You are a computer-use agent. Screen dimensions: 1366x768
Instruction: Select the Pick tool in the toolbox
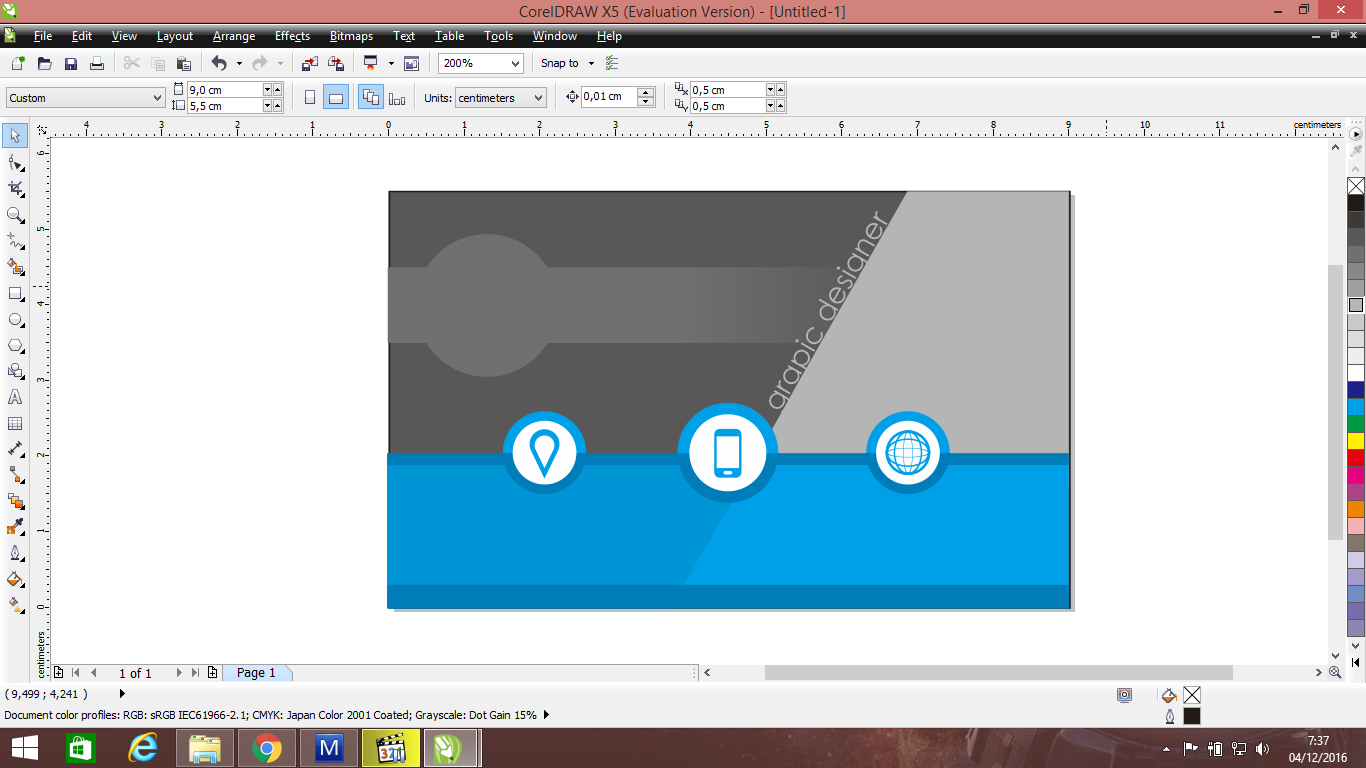(x=15, y=136)
